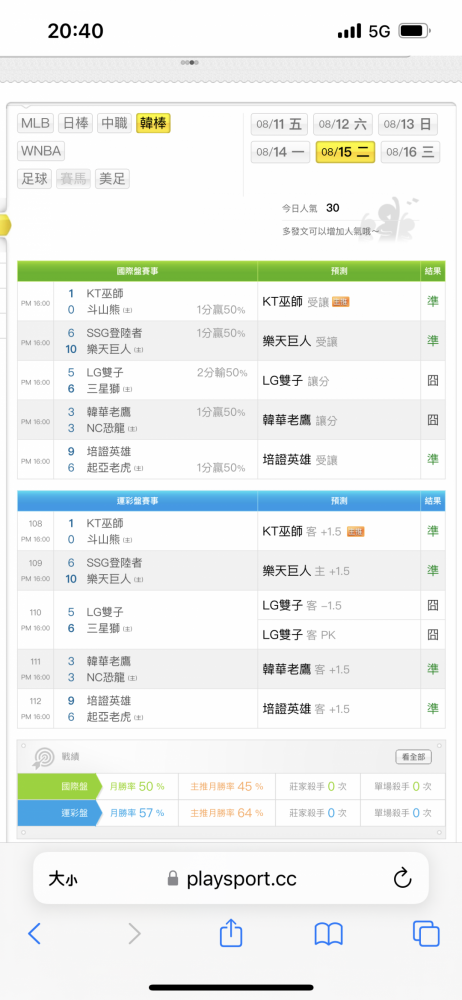Select the 中職 league tab
Viewport: 462px width, 1000px height.
(x=115, y=124)
